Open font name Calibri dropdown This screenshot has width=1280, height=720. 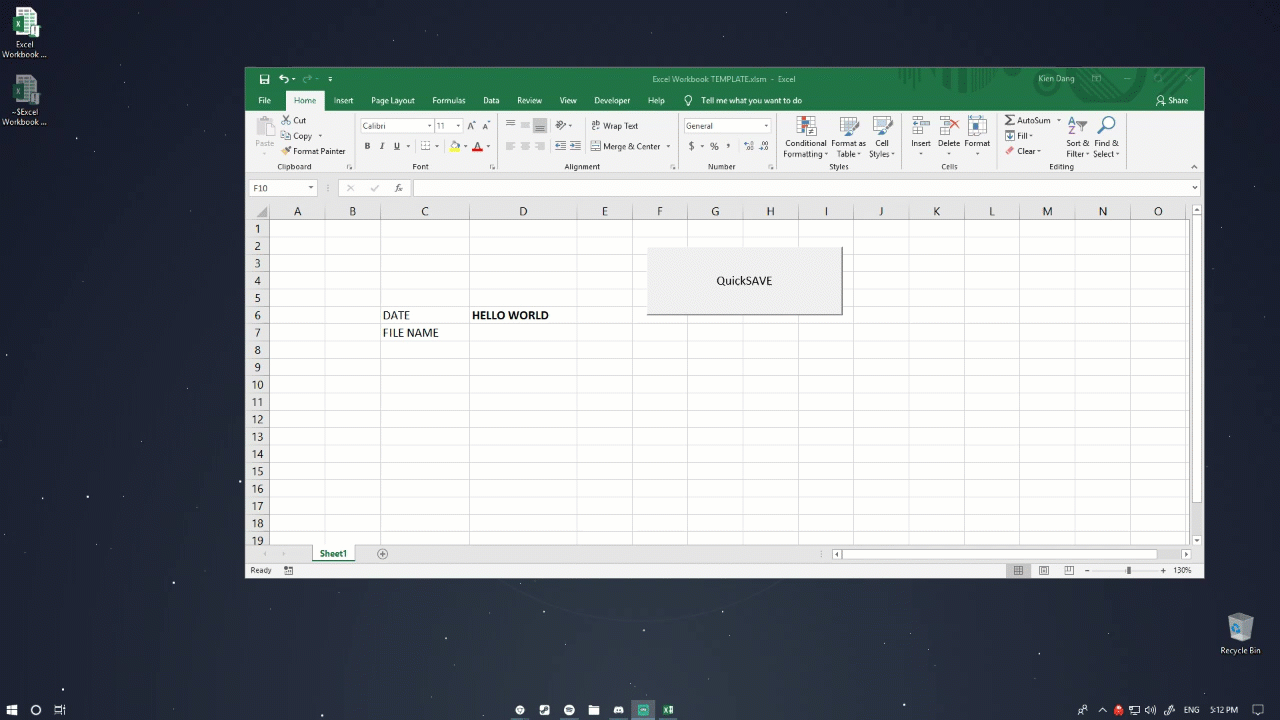(x=430, y=126)
